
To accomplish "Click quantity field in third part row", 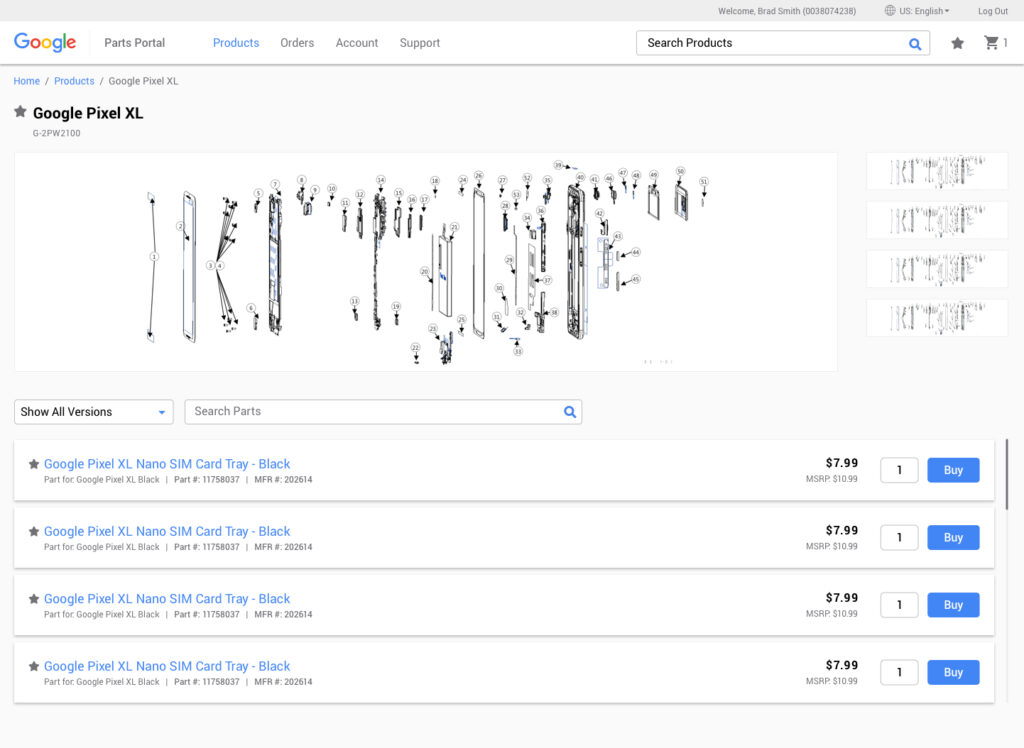I will click(899, 605).
